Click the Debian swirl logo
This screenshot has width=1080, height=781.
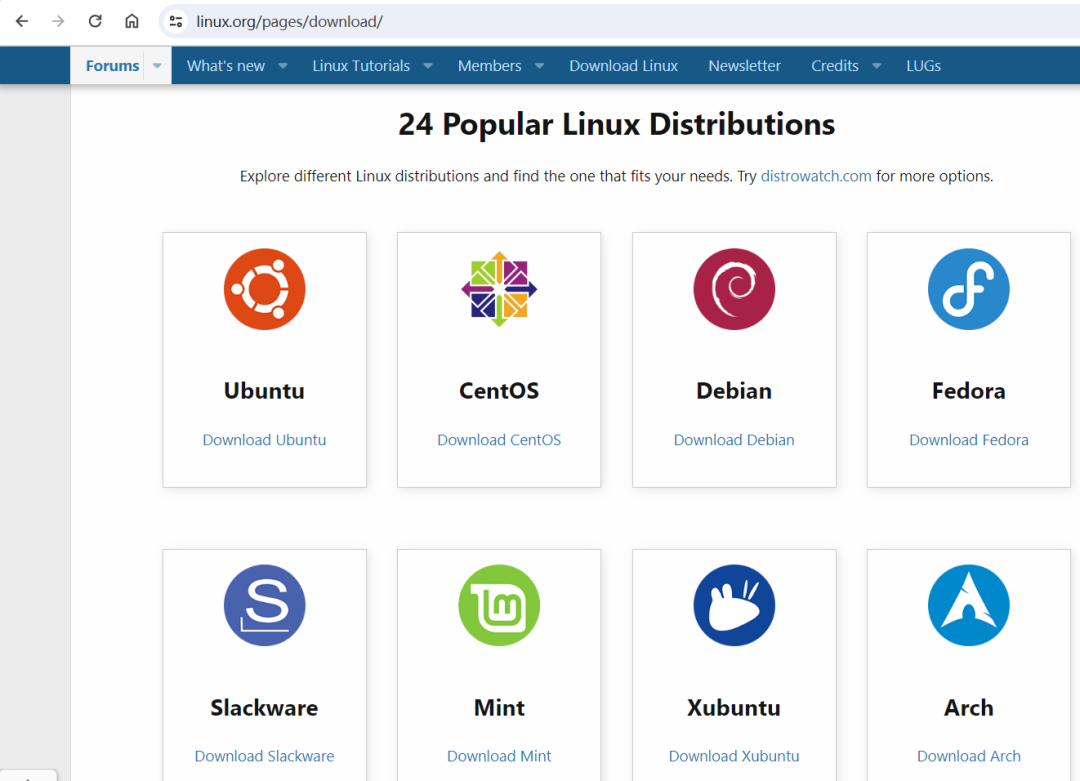coord(734,289)
